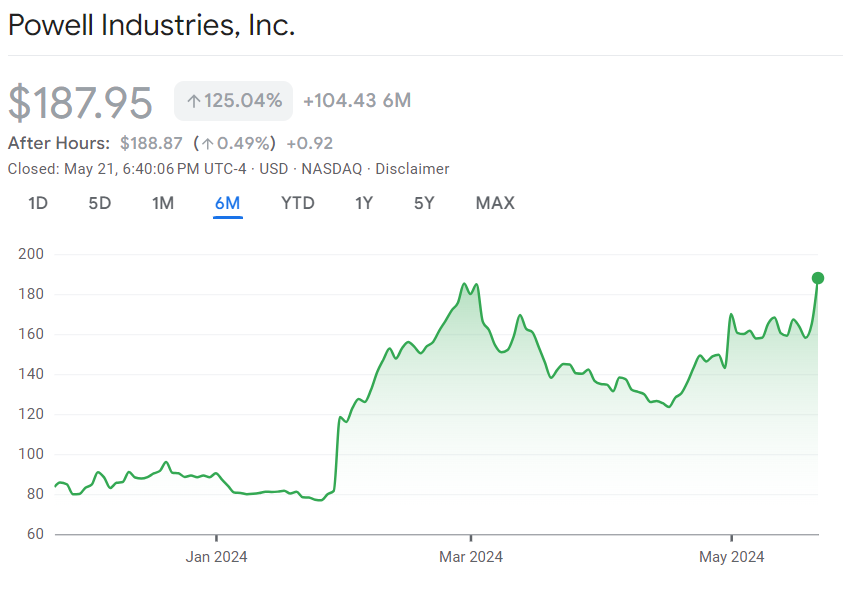
Task: Select the active 6M range tab
Action: (227, 203)
